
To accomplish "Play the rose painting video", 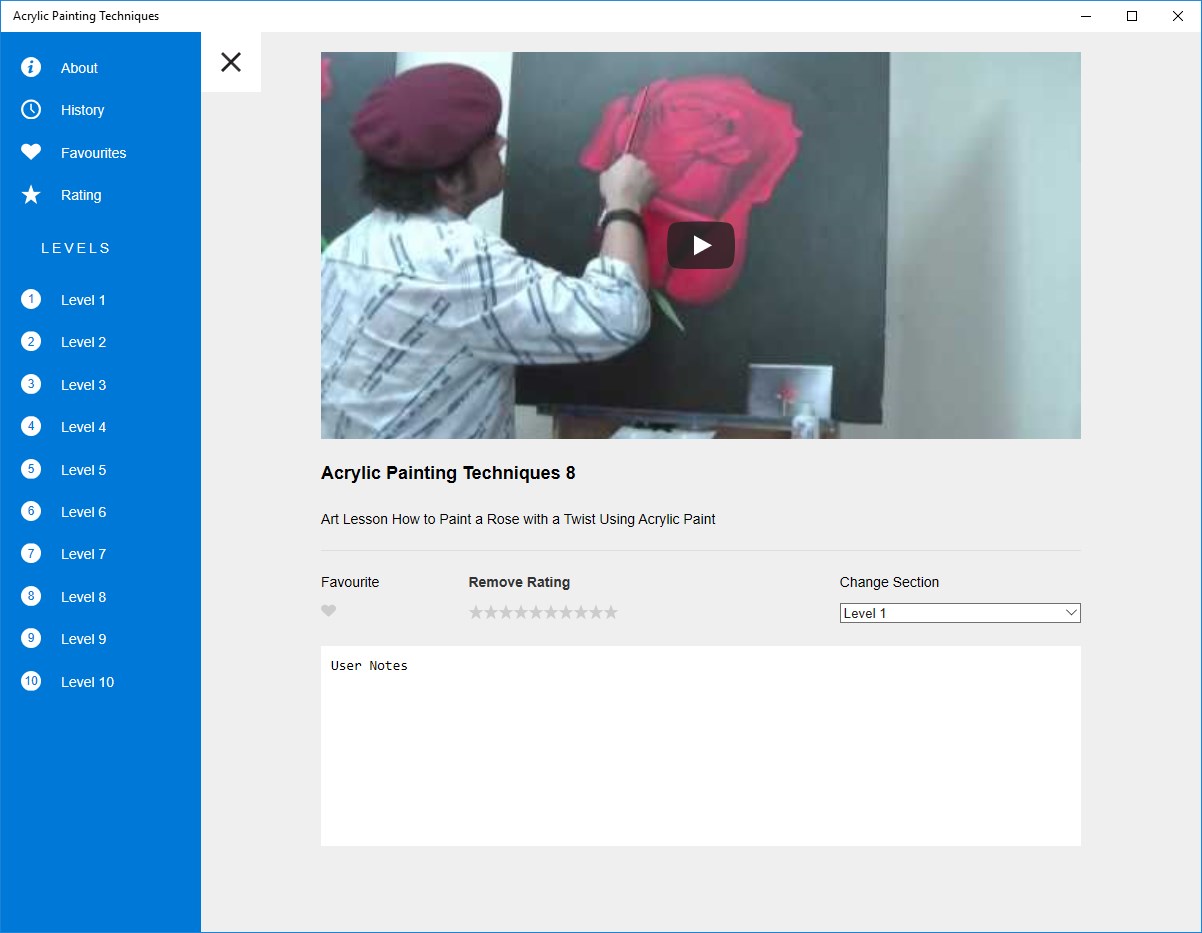I will pyautogui.click(x=701, y=245).
